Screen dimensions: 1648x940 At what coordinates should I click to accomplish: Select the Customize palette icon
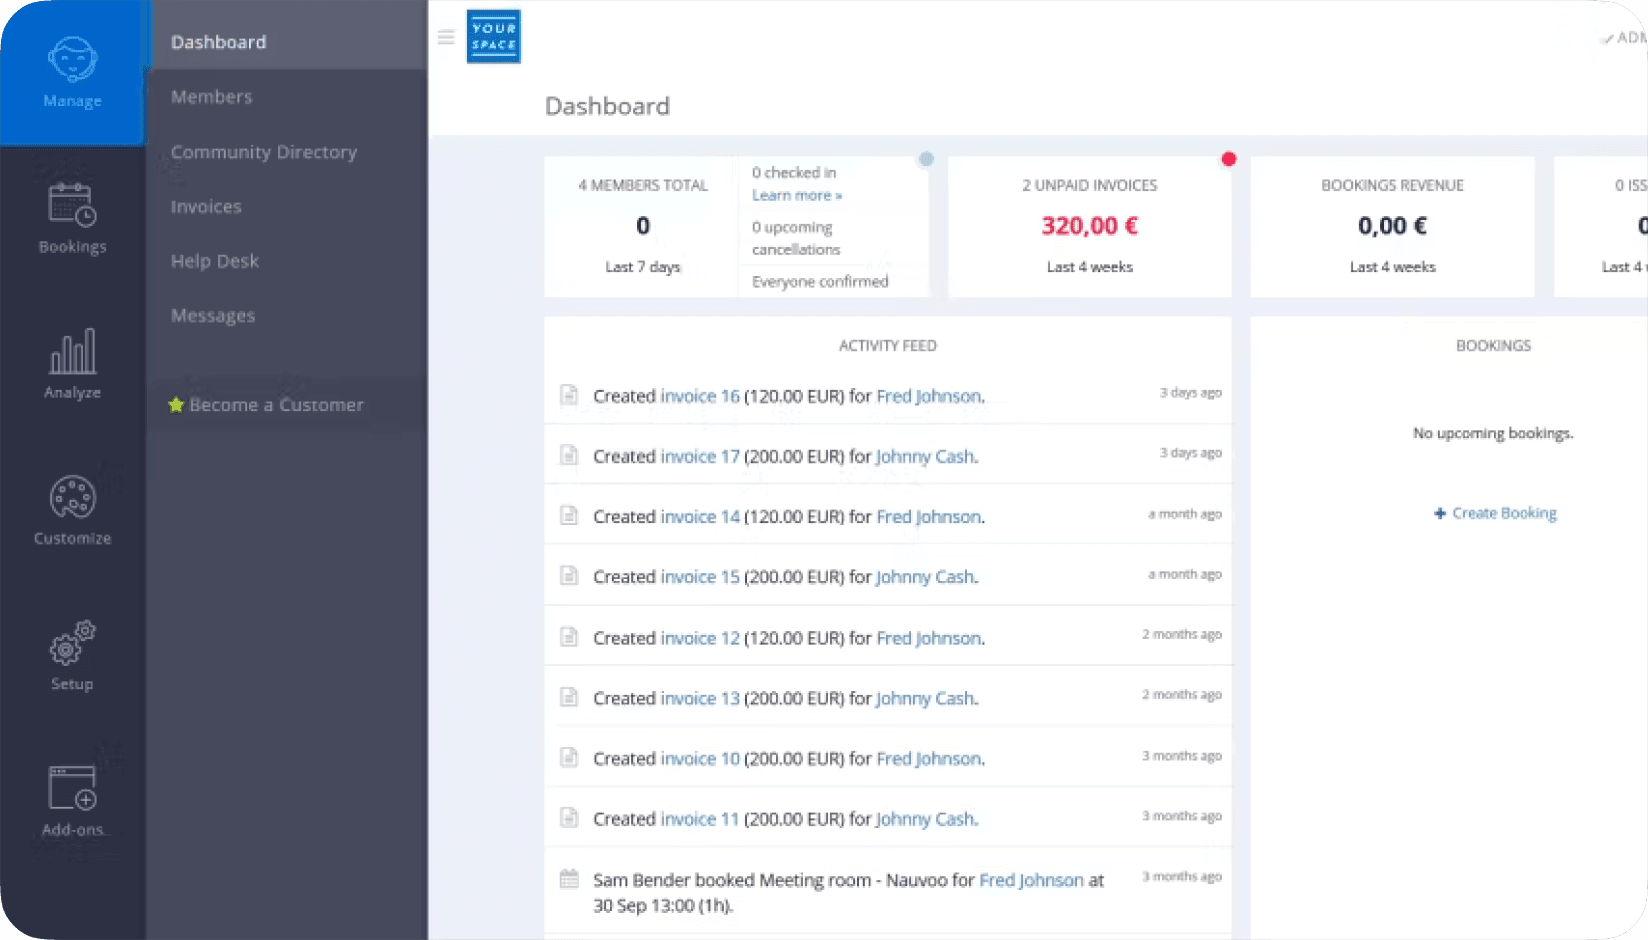71,498
